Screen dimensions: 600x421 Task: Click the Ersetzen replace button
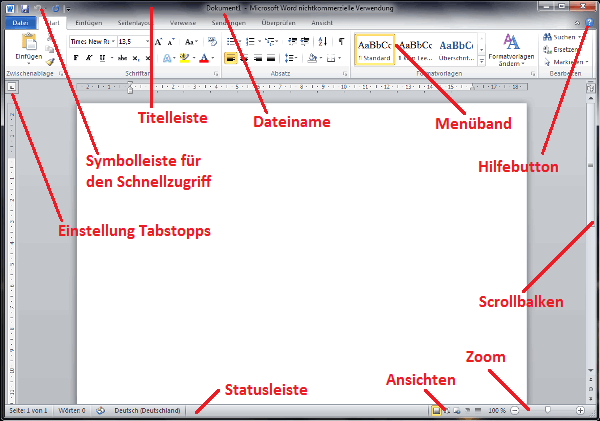(x=561, y=49)
